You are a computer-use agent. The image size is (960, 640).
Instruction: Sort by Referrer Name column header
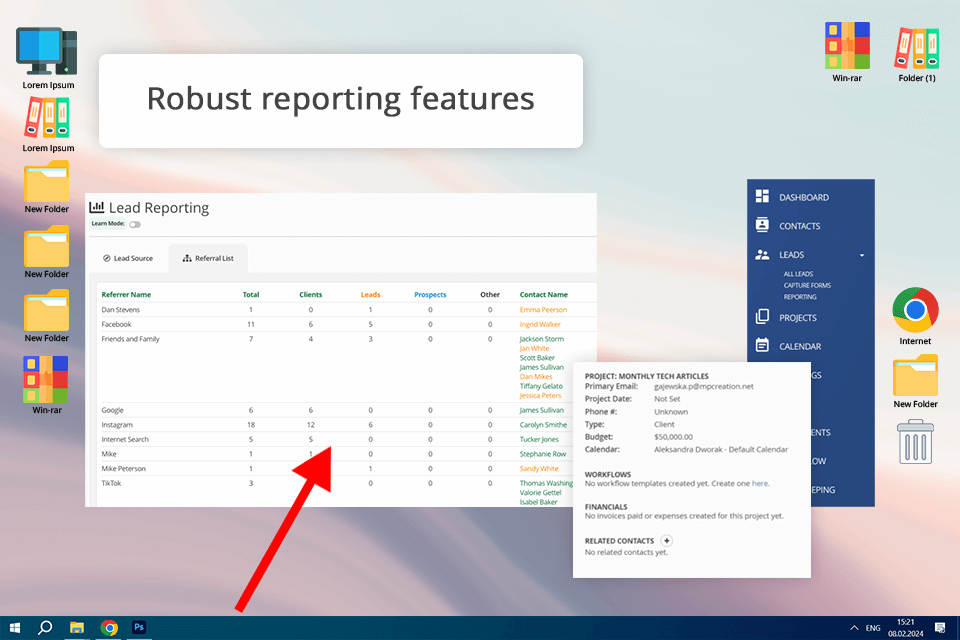pyautogui.click(x=126, y=295)
